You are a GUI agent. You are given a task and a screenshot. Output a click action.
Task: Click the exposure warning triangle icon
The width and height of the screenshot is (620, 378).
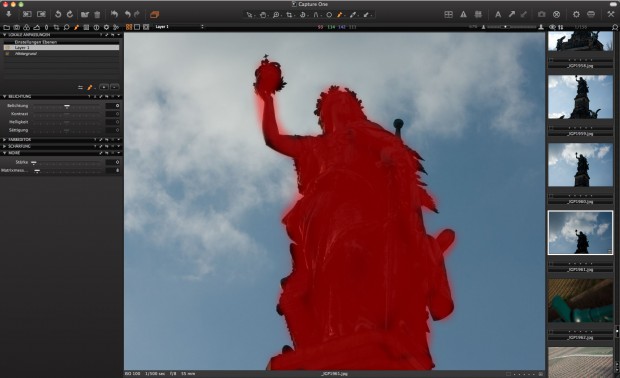pos(463,15)
